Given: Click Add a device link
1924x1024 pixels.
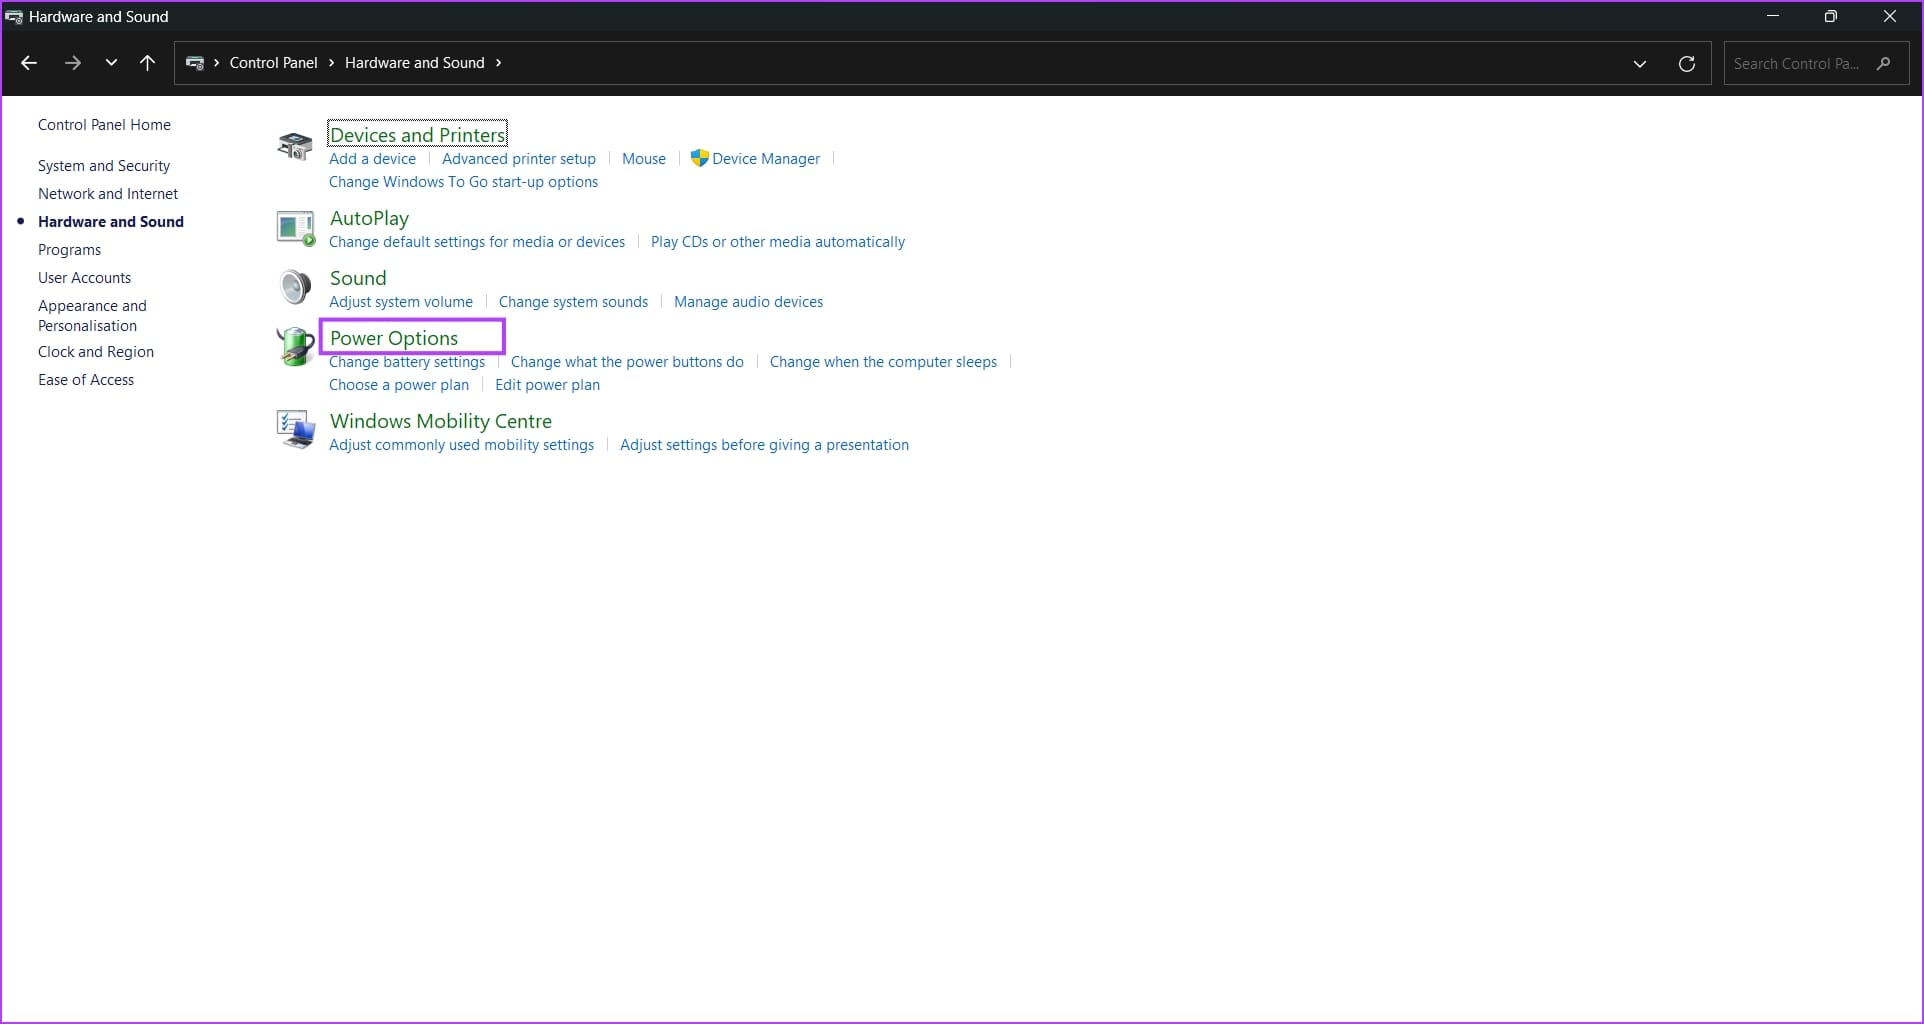Looking at the screenshot, I should click(x=372, y=159).
